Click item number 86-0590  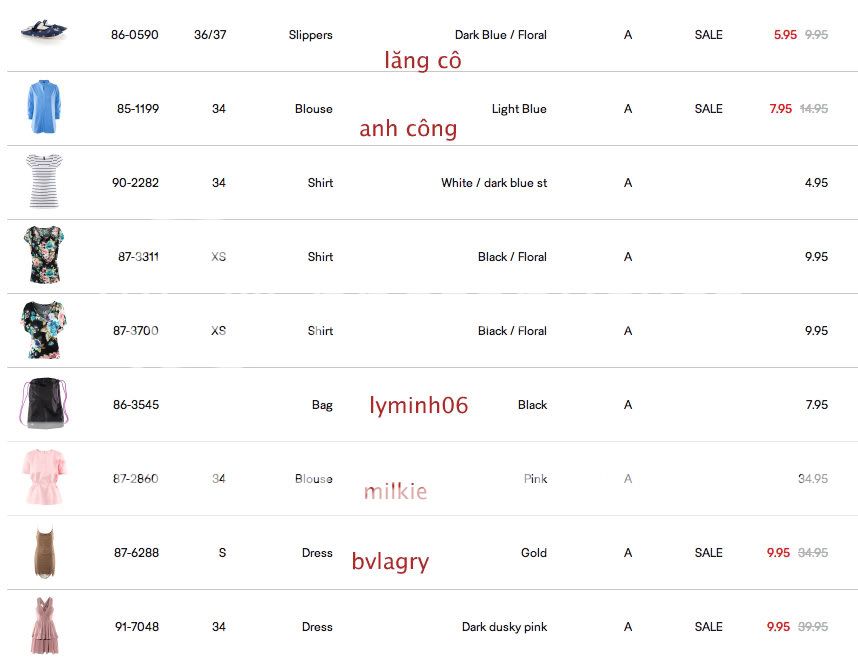coord(135,35)
